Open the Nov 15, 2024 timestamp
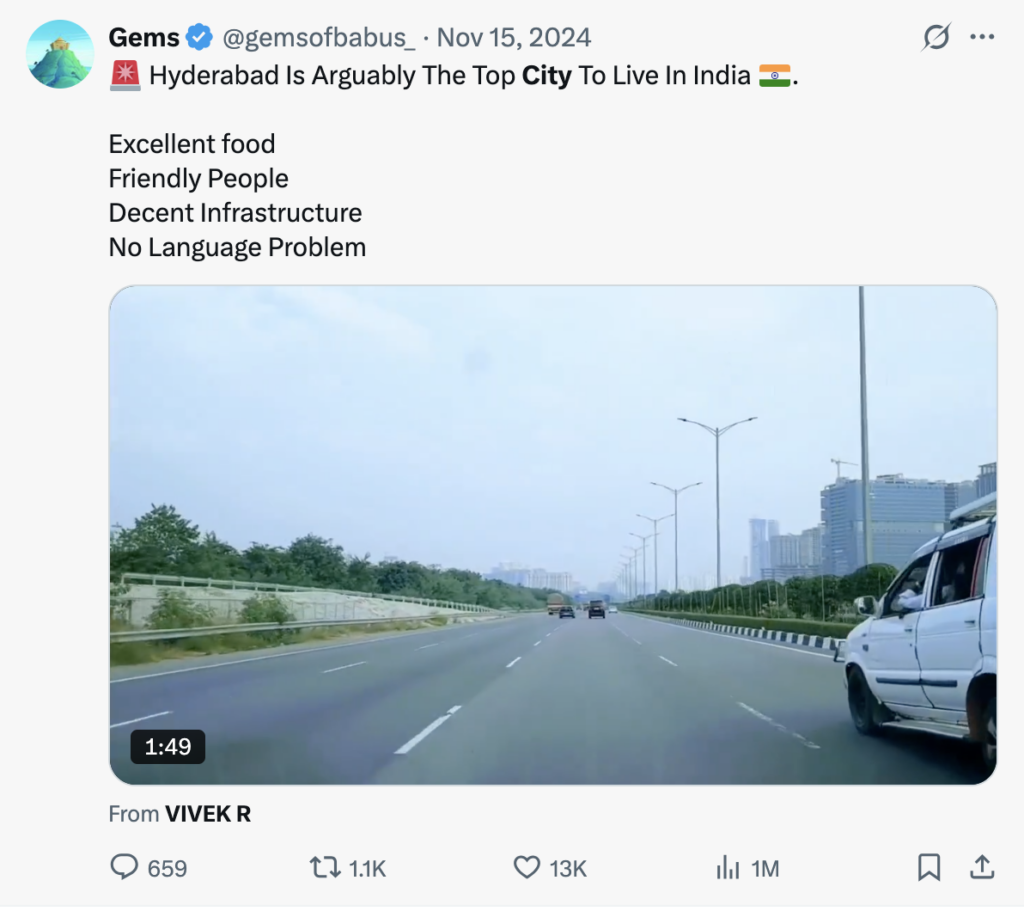Screen dimensions: 1024x911 point(514,38)
